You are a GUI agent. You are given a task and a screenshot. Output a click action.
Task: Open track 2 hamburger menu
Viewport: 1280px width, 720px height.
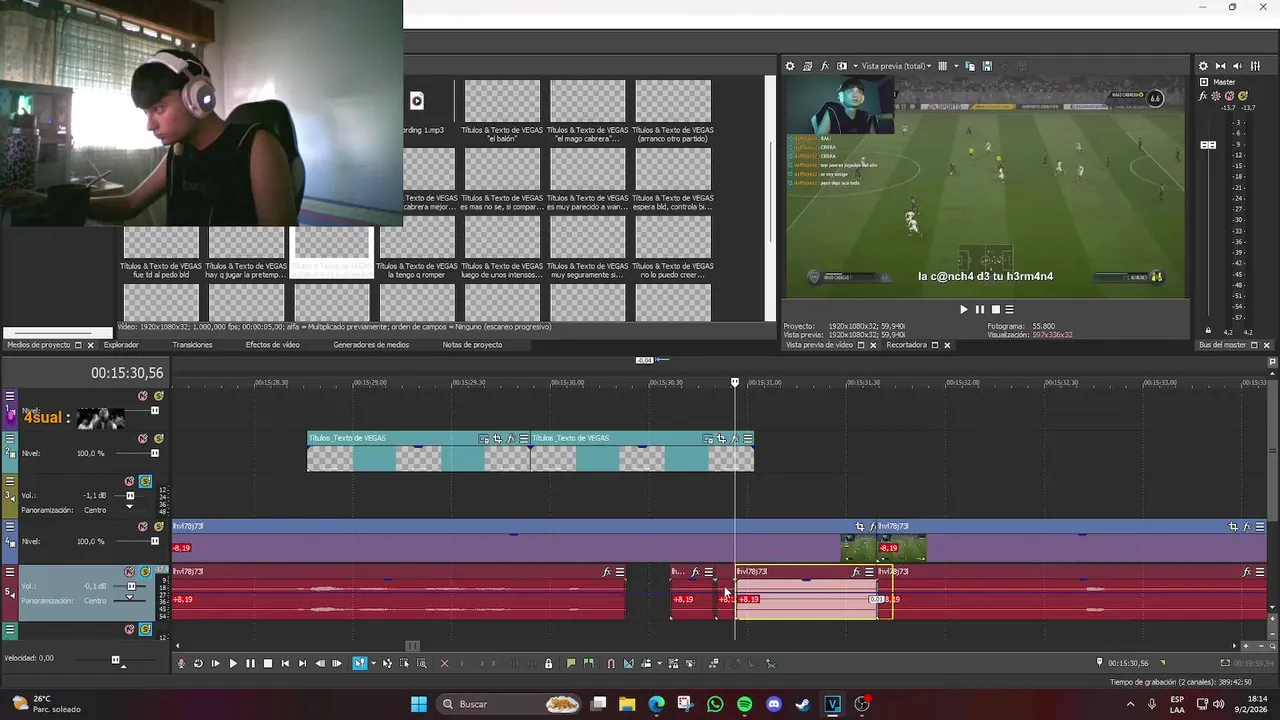[x=10, y=438]
